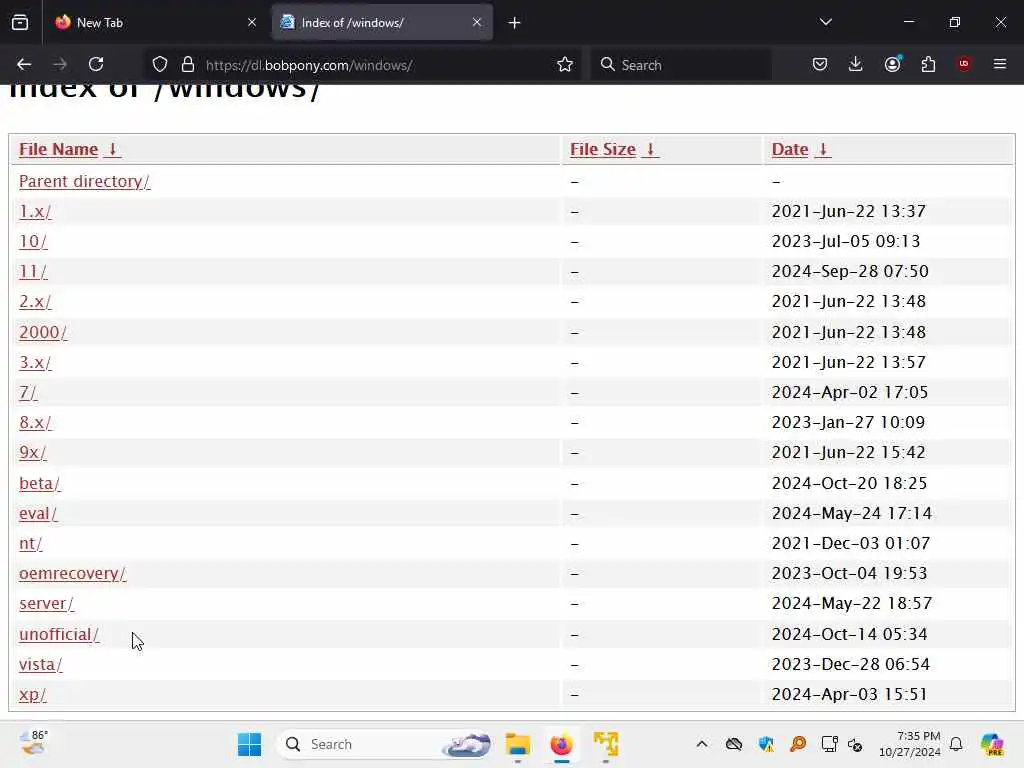The width and height of the screenshot is (1024, 768).
Task: Open the 9x/ folder
Action: point(33,453)
